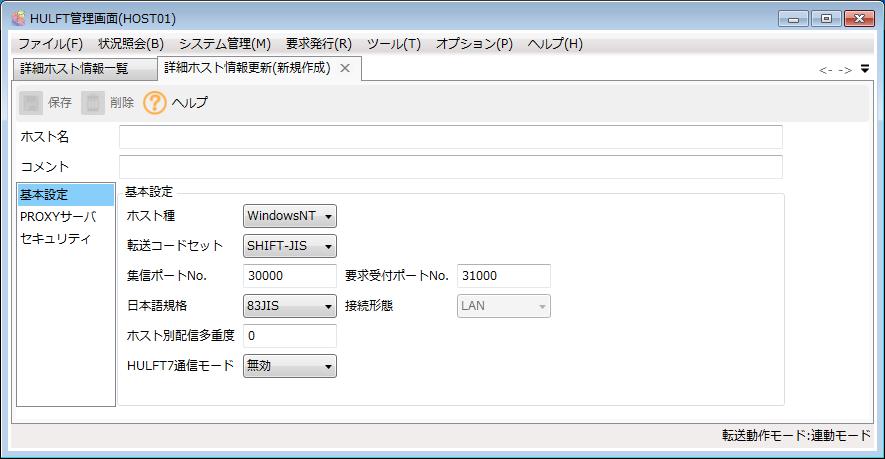The height and width of the screenshot is (459, 885).
Task: Click the 要求受付ポートNo. field showing 31000
Action: tap(503, 276)
